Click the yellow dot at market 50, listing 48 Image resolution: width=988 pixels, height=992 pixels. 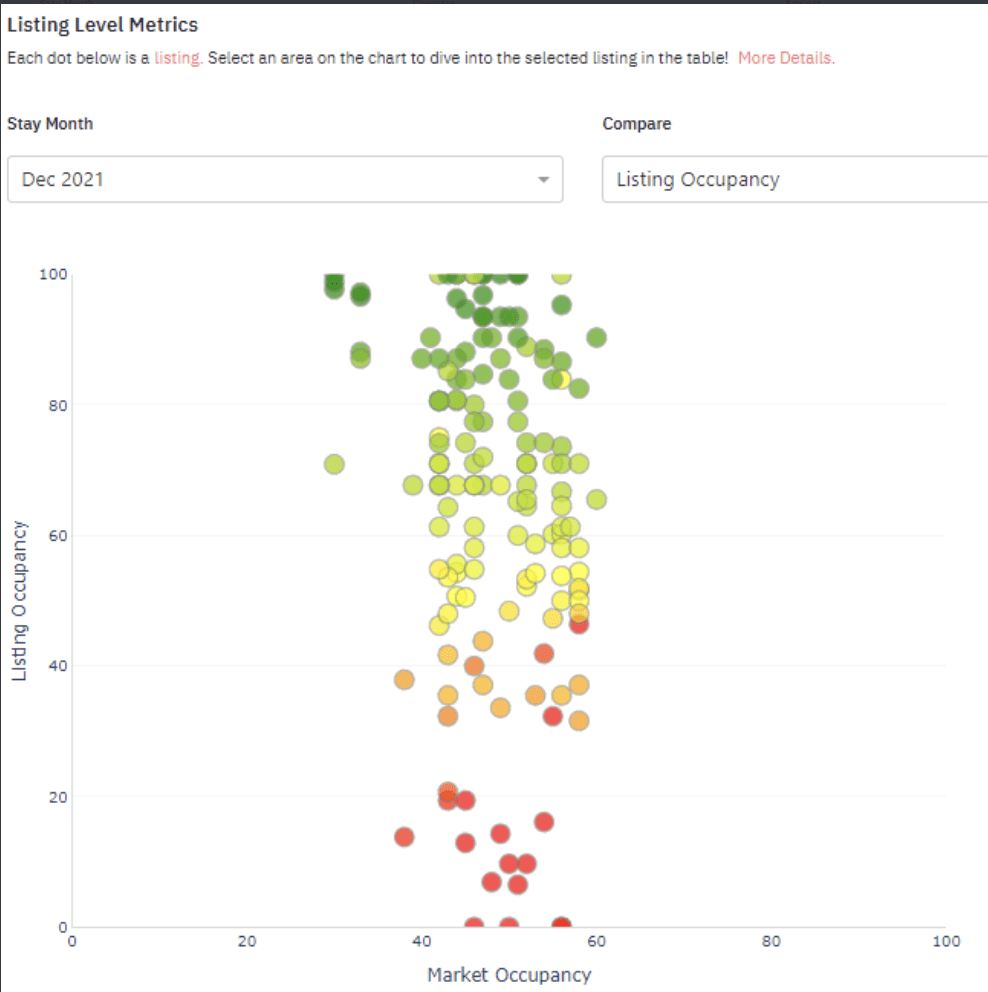tap(509, 611)
